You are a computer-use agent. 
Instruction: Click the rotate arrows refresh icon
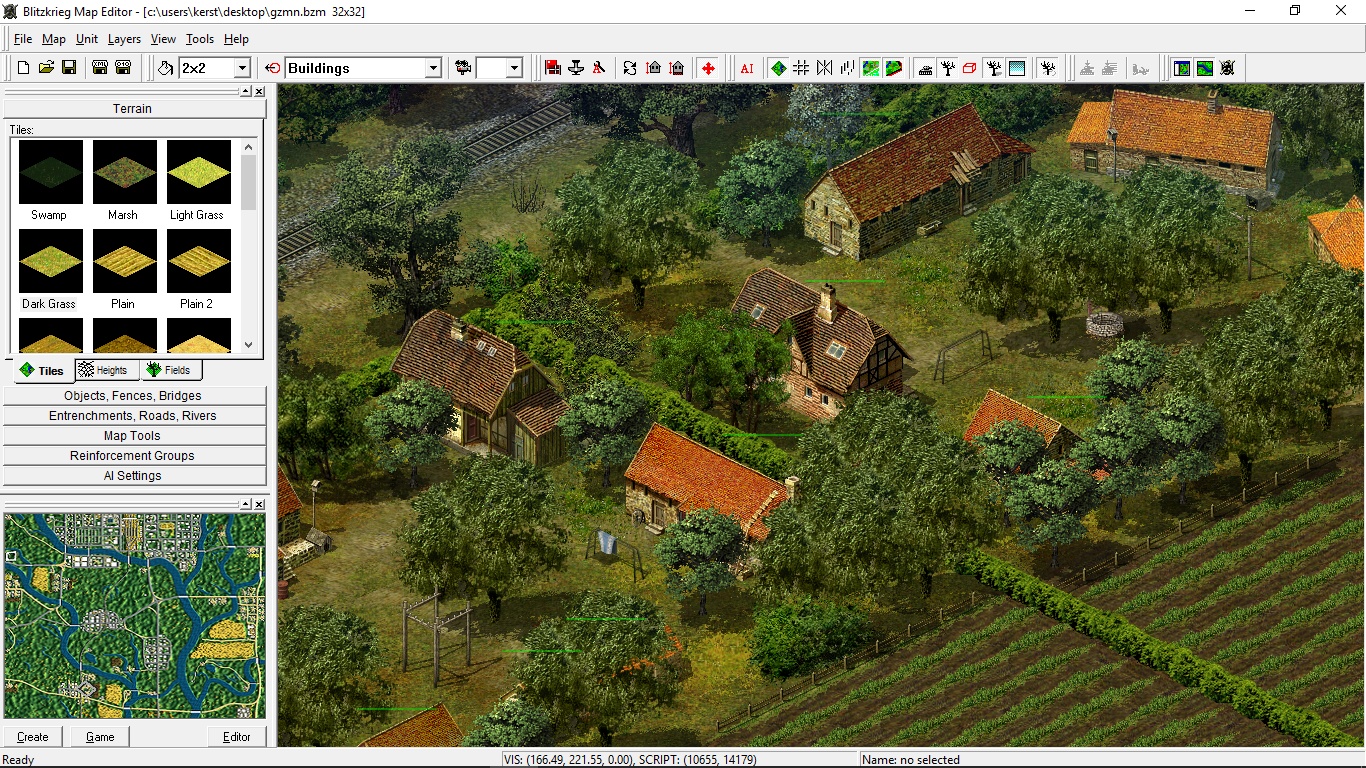[630, 68]
